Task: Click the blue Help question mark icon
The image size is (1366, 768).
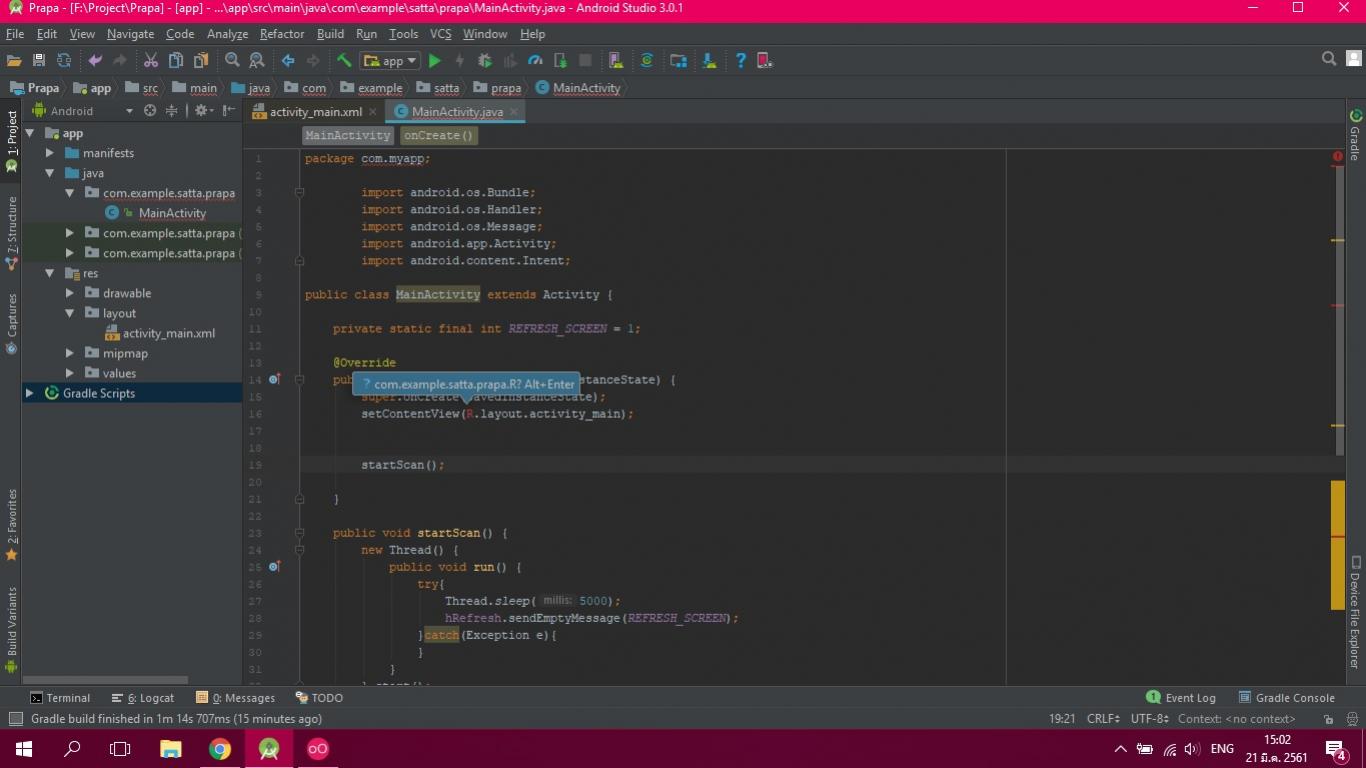Action: [740, 61]
